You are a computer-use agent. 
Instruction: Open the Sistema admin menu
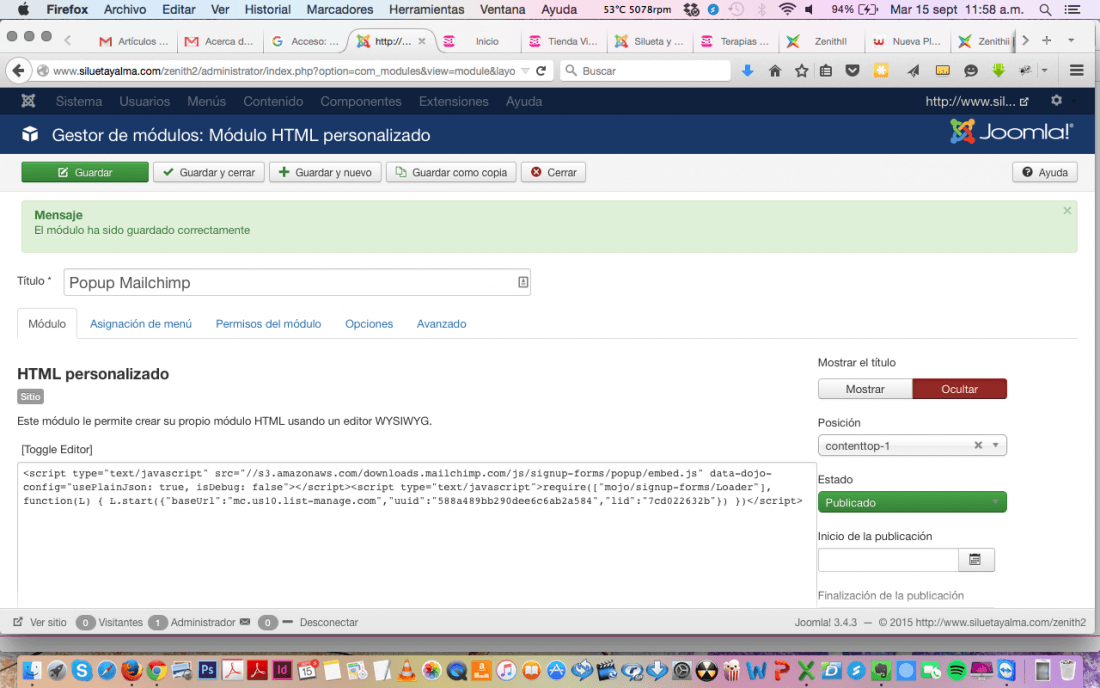pos(79,102)
